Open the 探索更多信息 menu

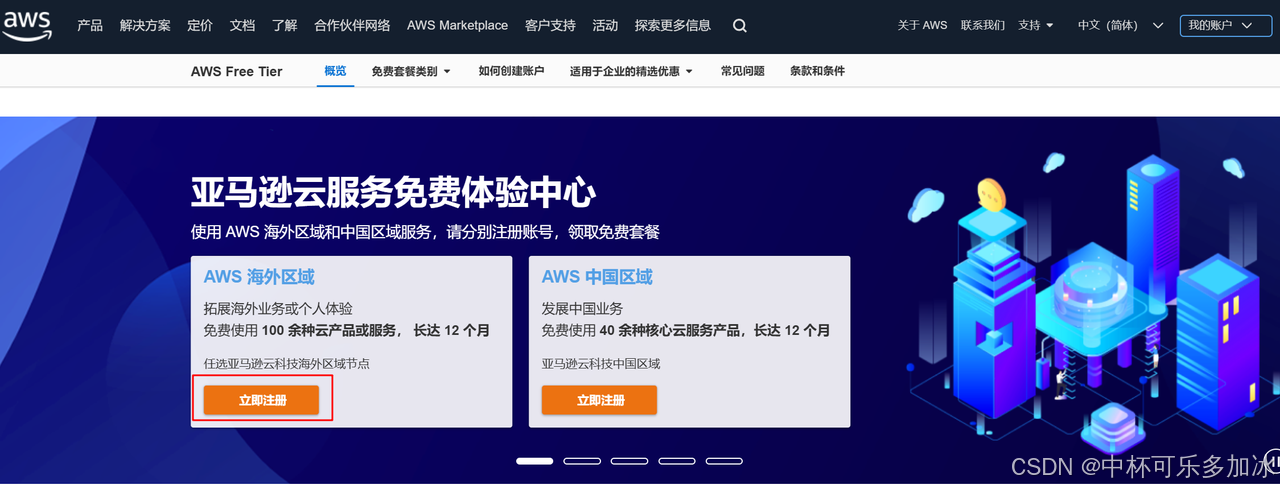click(x=673, y=26)
